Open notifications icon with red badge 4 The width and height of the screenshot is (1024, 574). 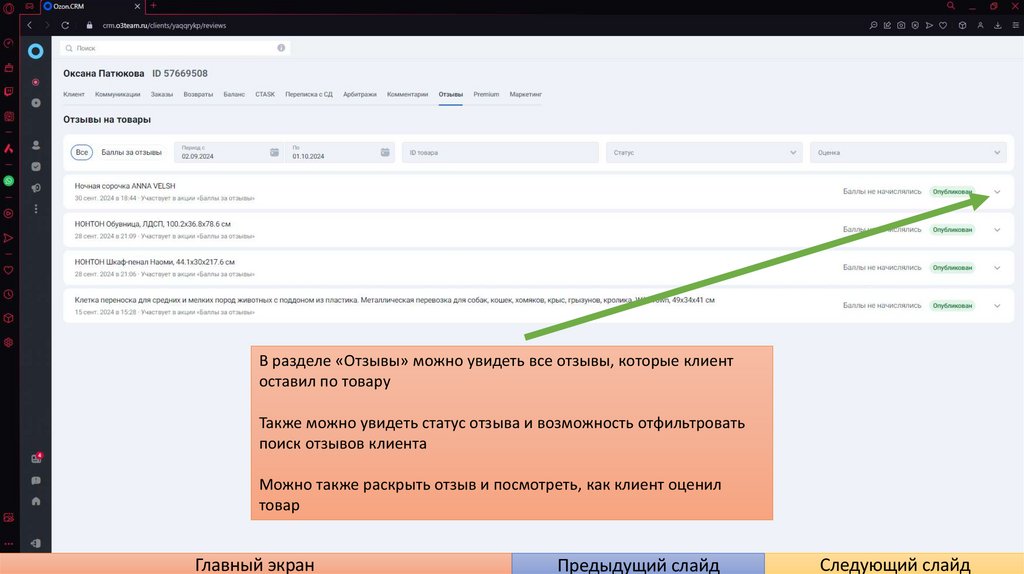pyautogui.click(x=37, y=458)
